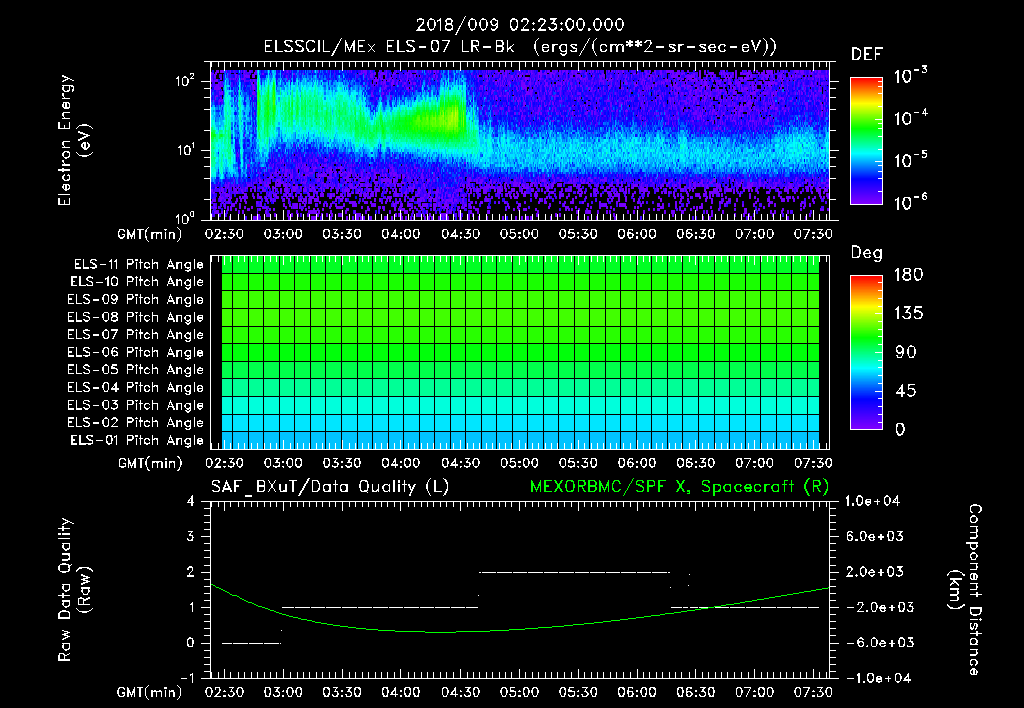Click the 03:00 tick under the pitch angle panel
This screenshot has width=1024, height=708.
[283, 463]
